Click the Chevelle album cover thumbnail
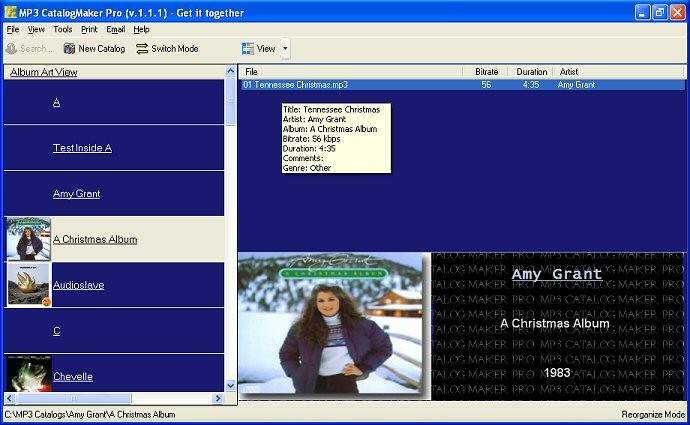The width and height of the screenshot is (690, 425). (x=29, y=373)
